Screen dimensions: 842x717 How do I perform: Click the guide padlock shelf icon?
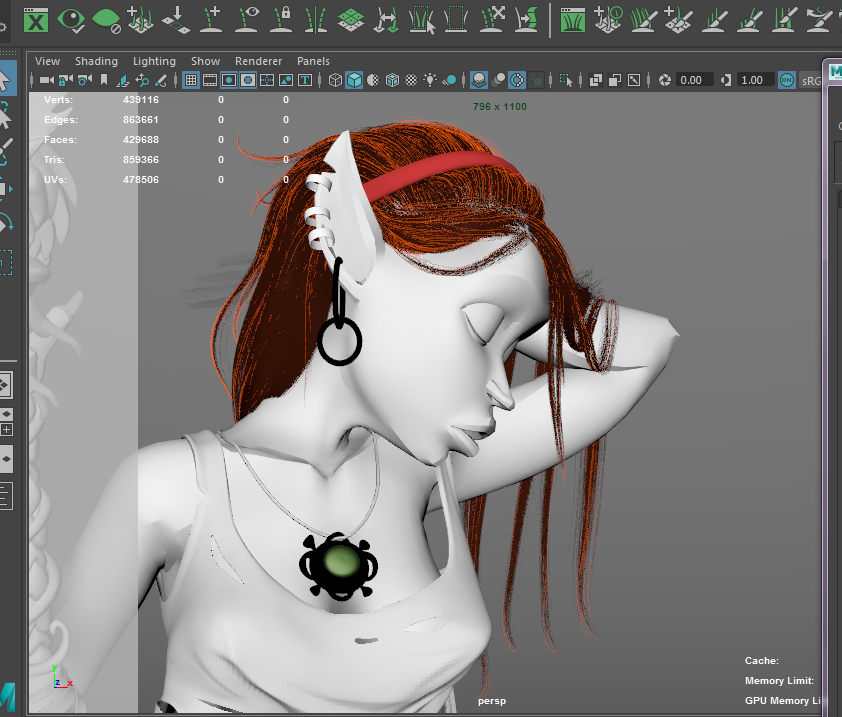coord(281,20)
